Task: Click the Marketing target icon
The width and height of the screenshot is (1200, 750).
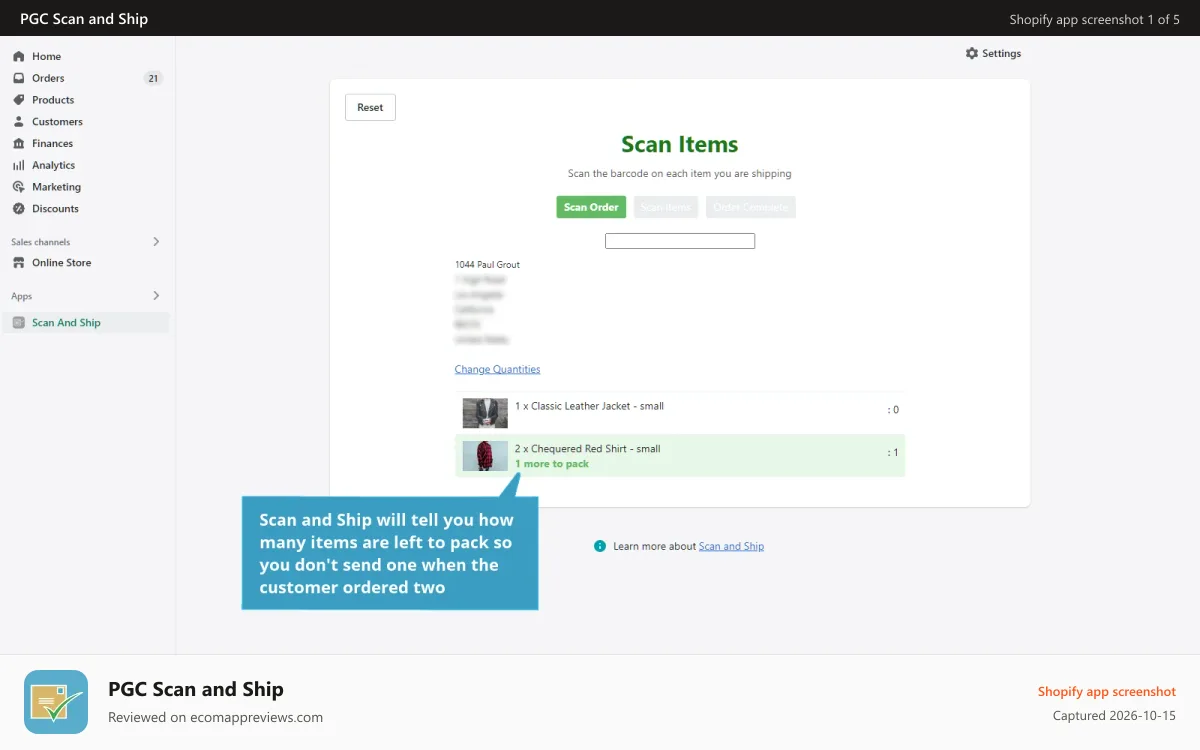Action: (x=19, y=187)
